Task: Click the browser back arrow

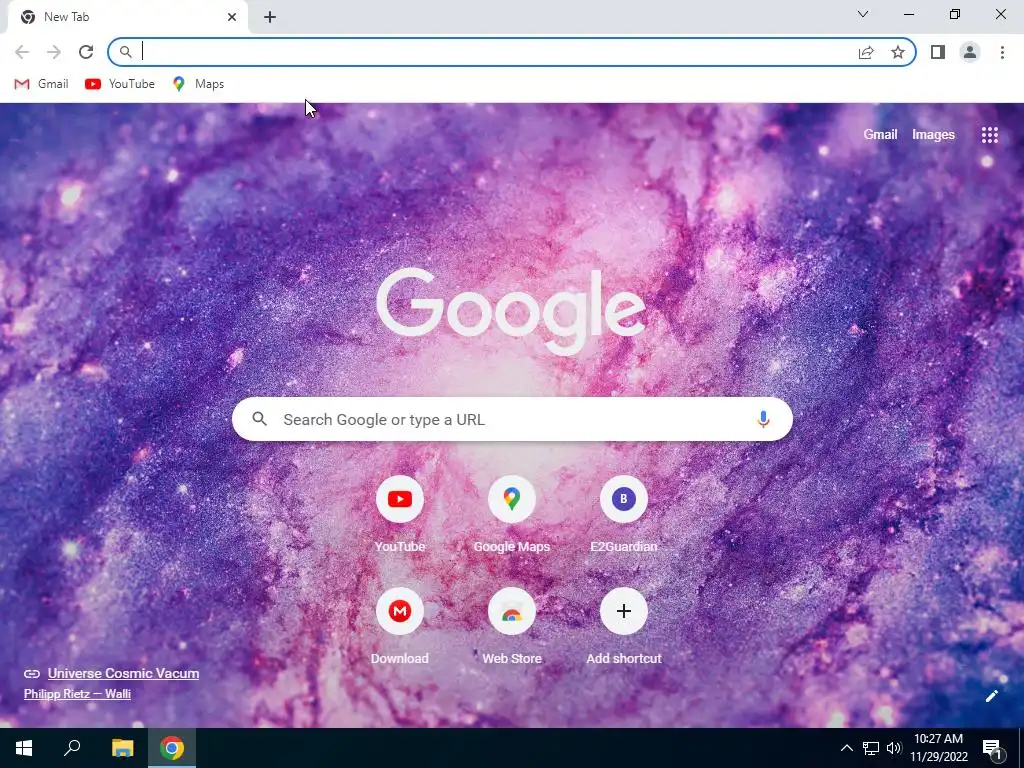Action: (22, 52)
